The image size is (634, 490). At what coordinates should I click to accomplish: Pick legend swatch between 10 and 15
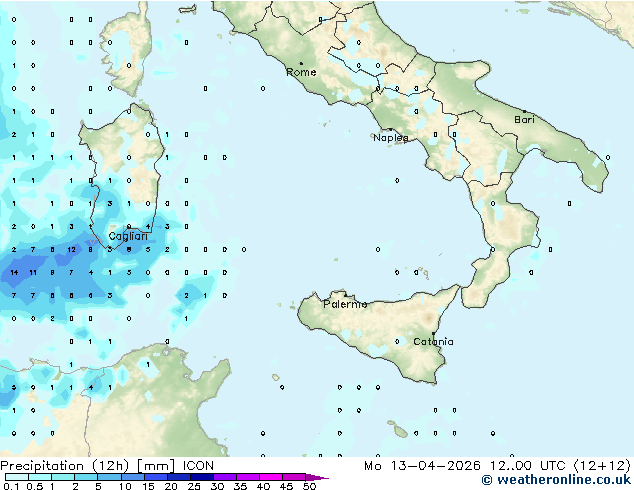pos(132,477)
